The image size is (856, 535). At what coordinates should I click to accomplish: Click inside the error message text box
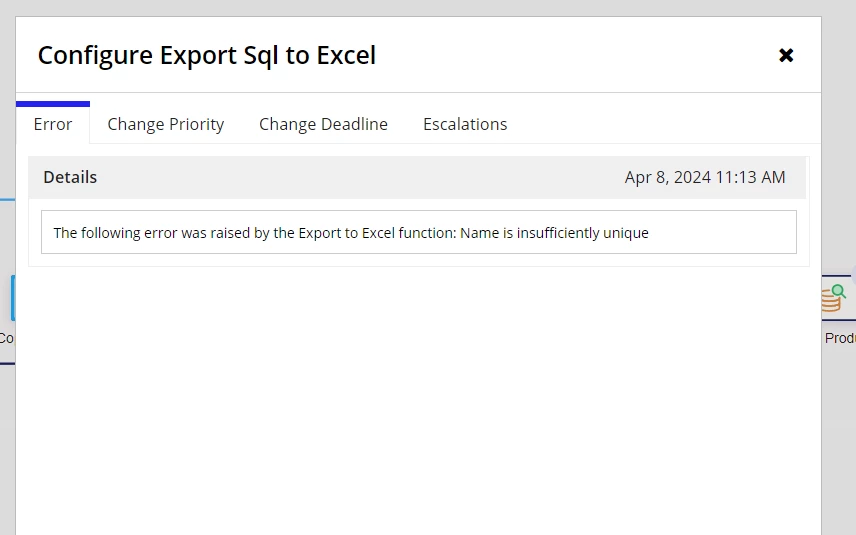[419, 232]
